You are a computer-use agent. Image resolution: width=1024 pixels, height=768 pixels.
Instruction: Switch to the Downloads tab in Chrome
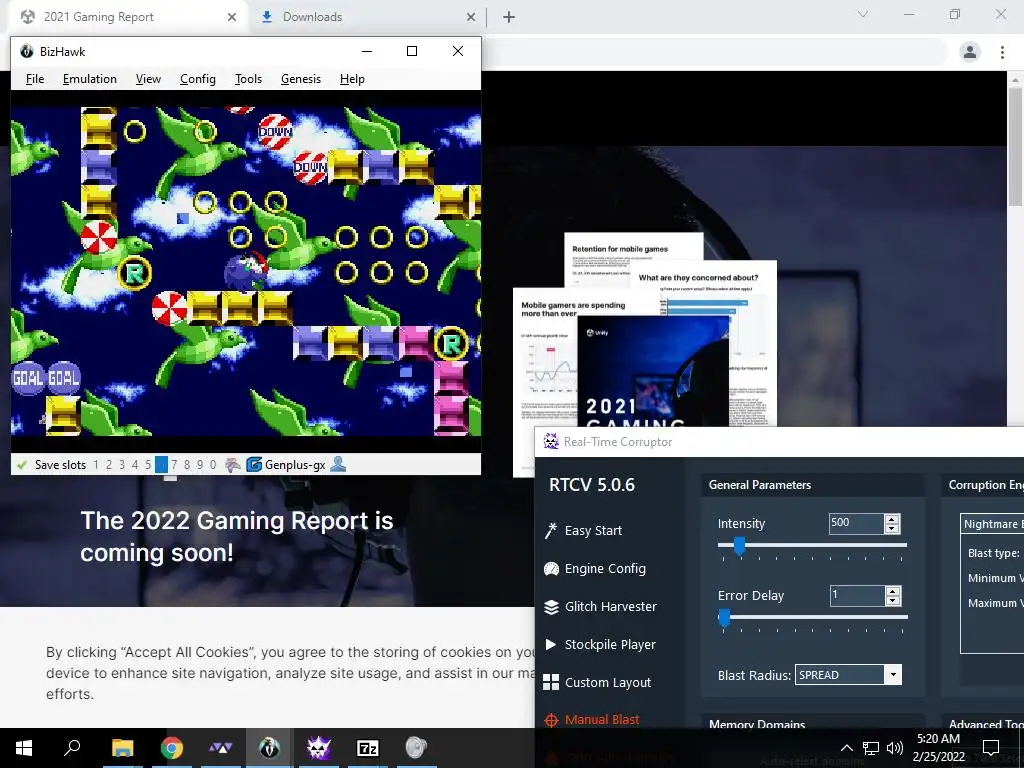369,17
